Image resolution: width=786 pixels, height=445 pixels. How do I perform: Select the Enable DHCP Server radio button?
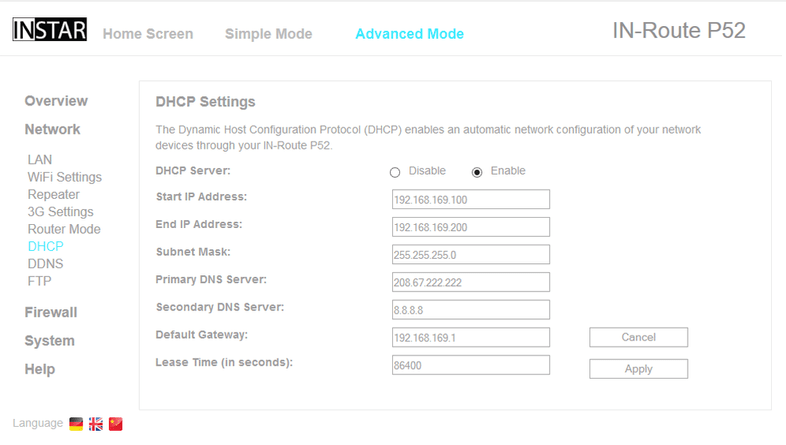pos(477,172)
